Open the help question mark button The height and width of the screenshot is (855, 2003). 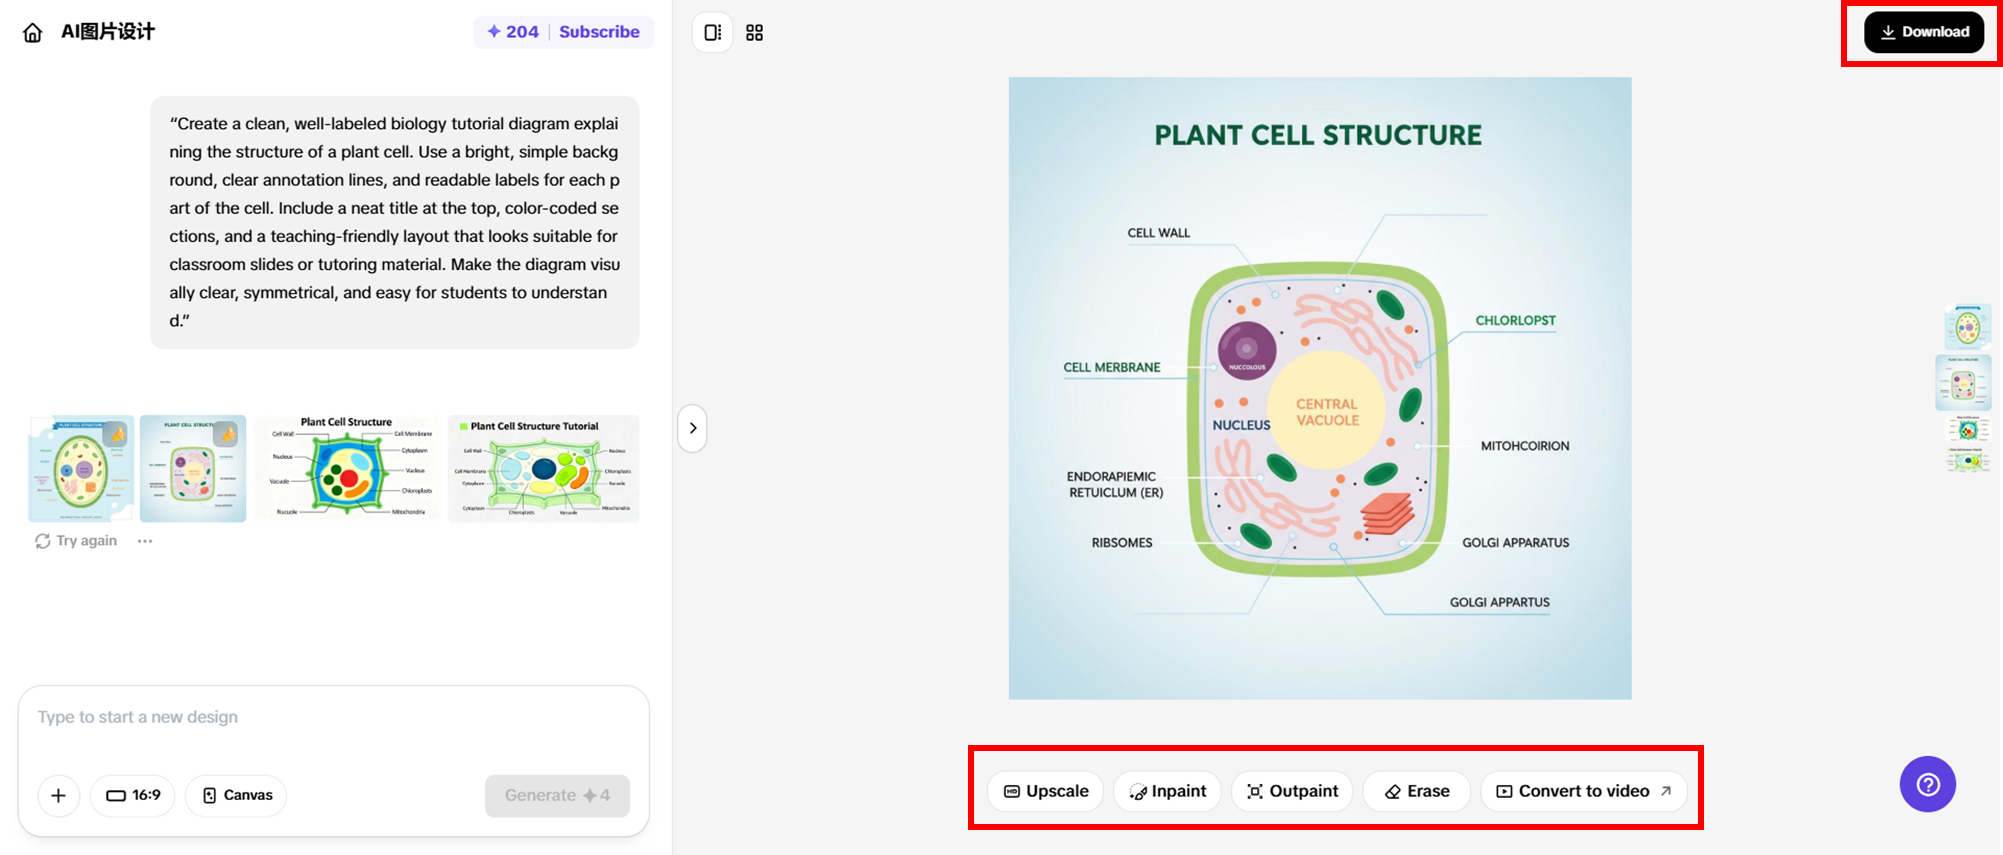(1927, 784)
